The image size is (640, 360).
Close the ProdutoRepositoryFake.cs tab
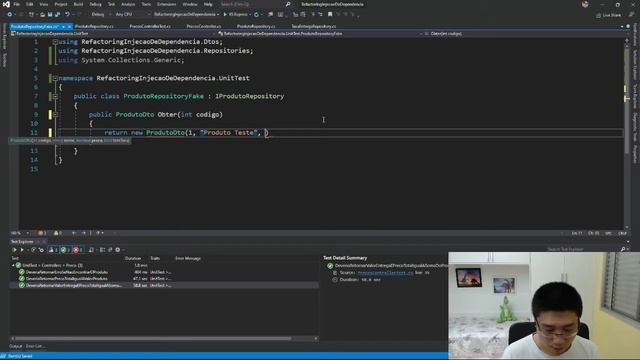tap(69, 27)
